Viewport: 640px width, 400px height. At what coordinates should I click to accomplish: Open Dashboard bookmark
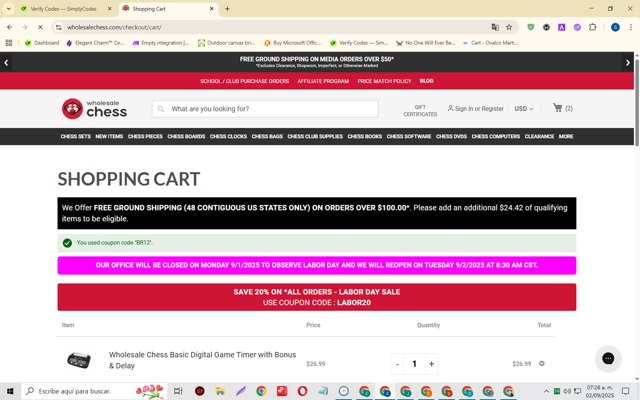(x=42, y=43)
